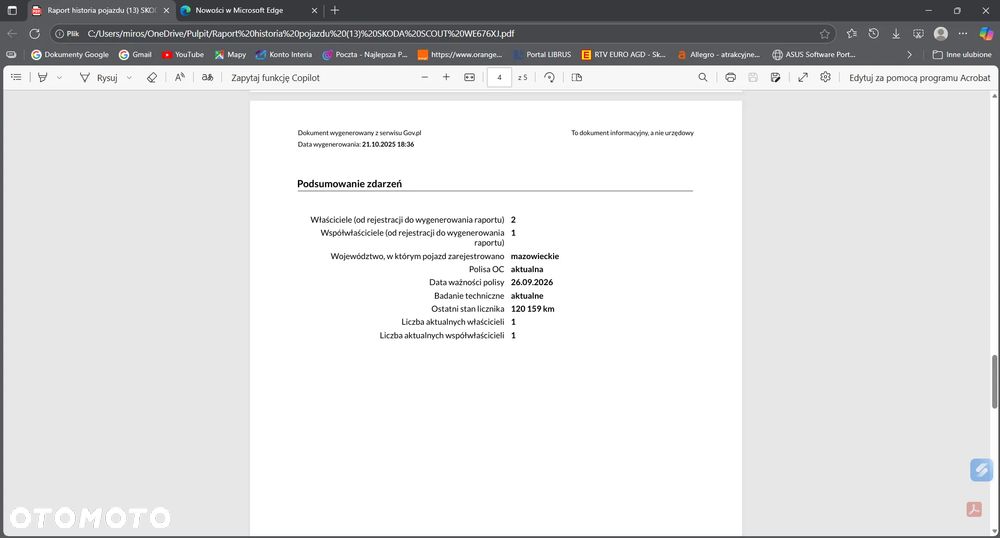Screen dimensions: 1000x538
Task: Open the ASUS Software Portal bookmark
Action: (814, 55)
